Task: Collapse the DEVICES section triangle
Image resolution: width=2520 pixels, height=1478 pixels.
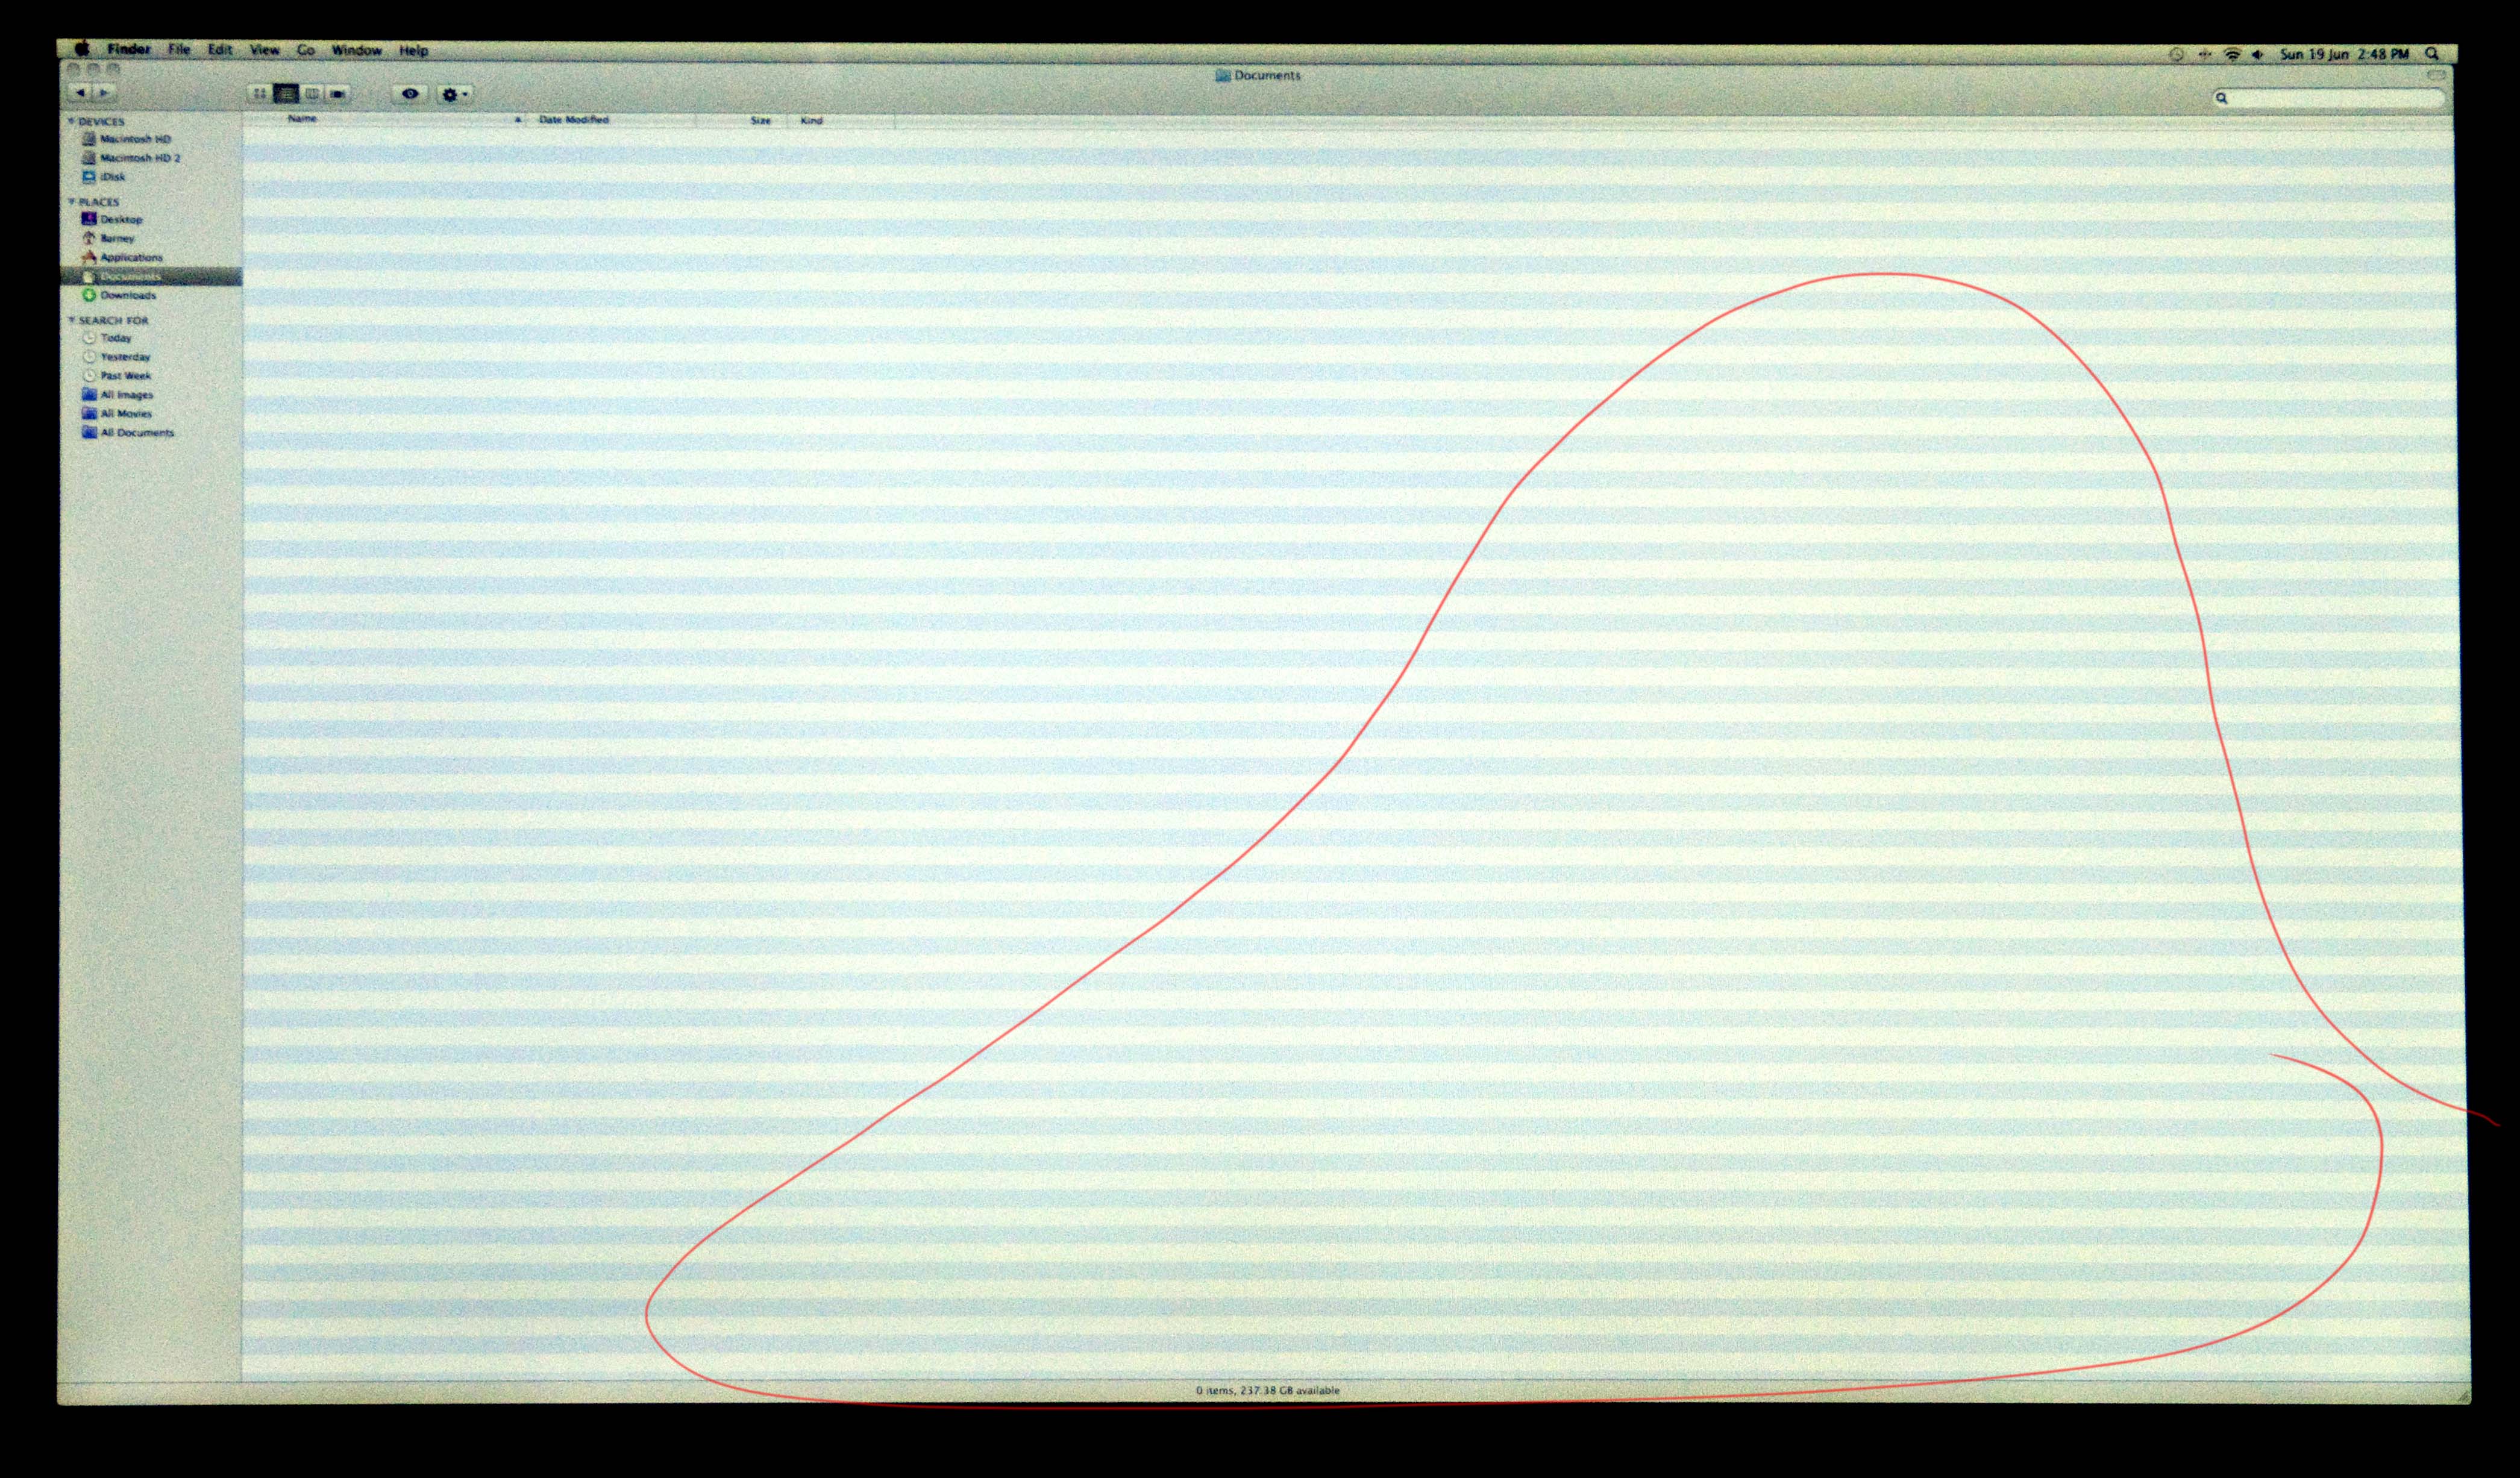Action: pyautogui.click(x=71, y=121)
